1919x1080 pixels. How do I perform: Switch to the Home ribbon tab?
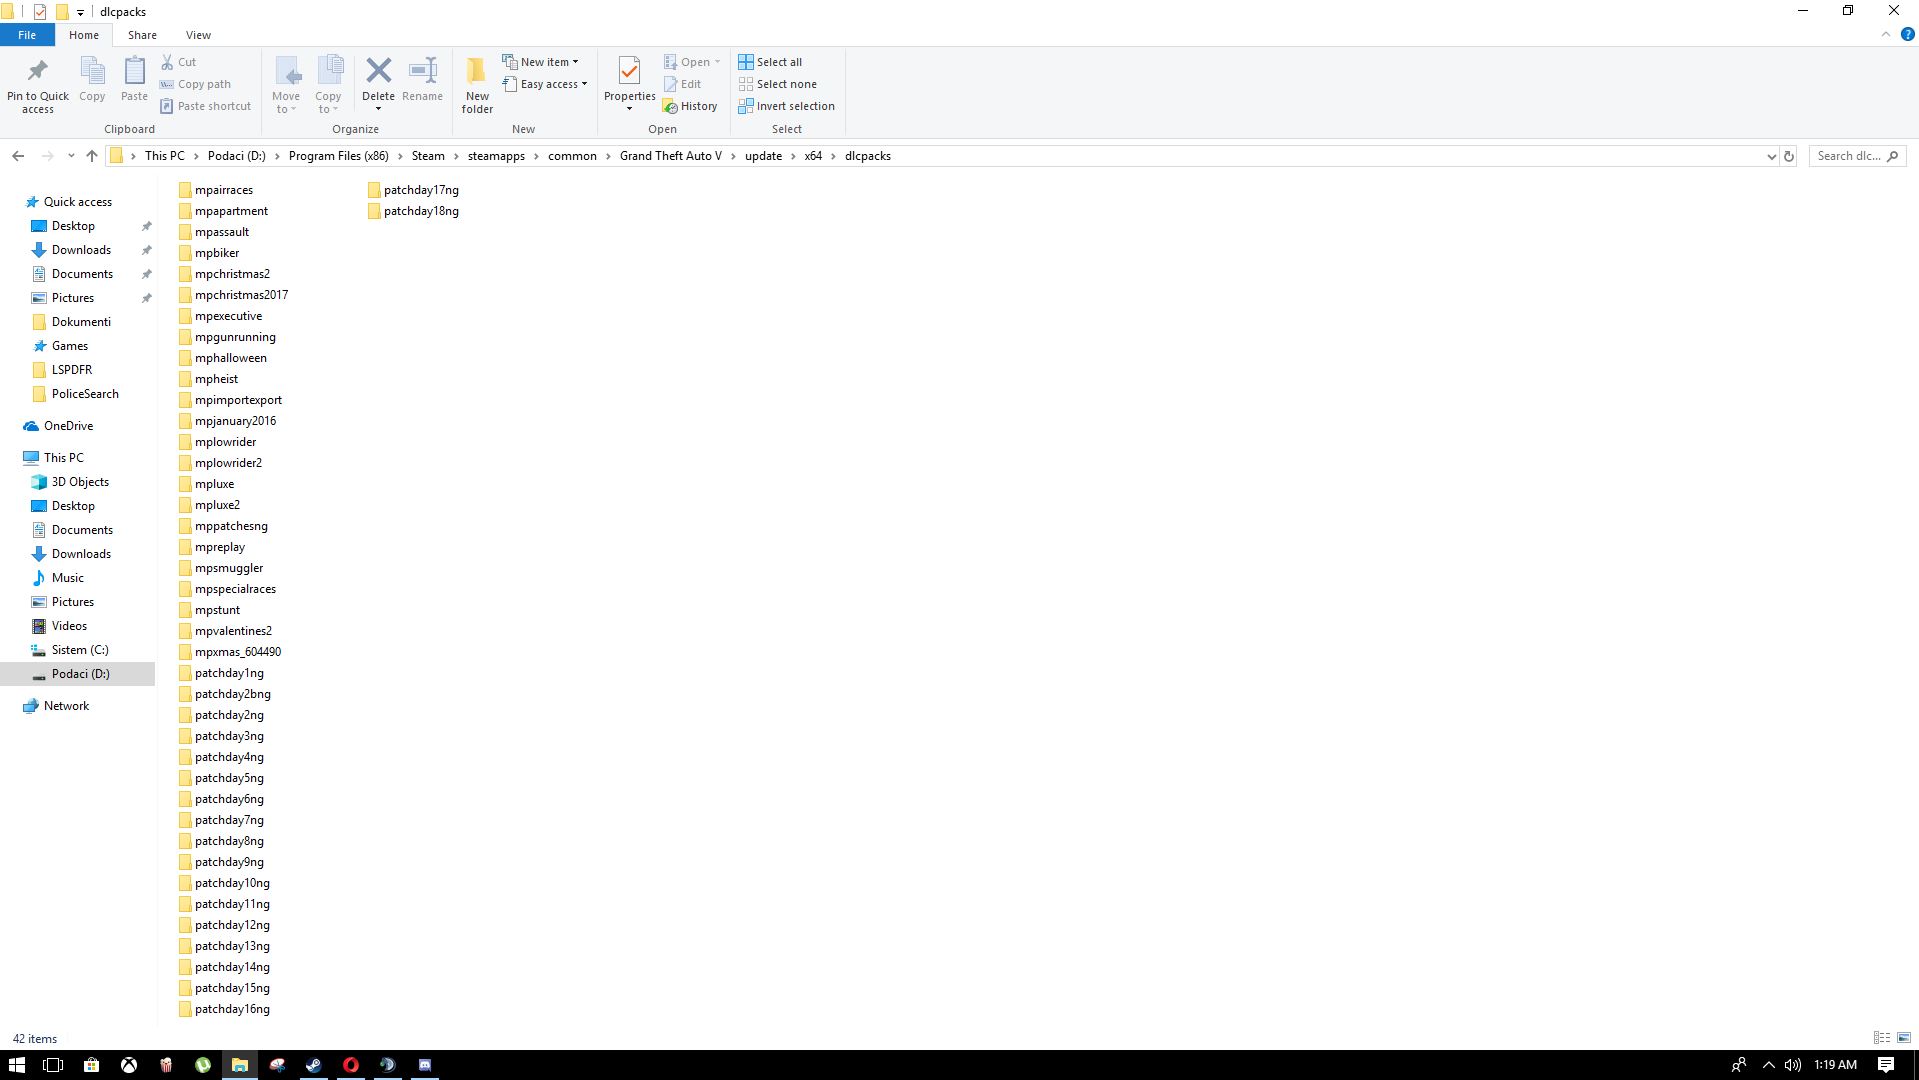[x=84, y=35]
